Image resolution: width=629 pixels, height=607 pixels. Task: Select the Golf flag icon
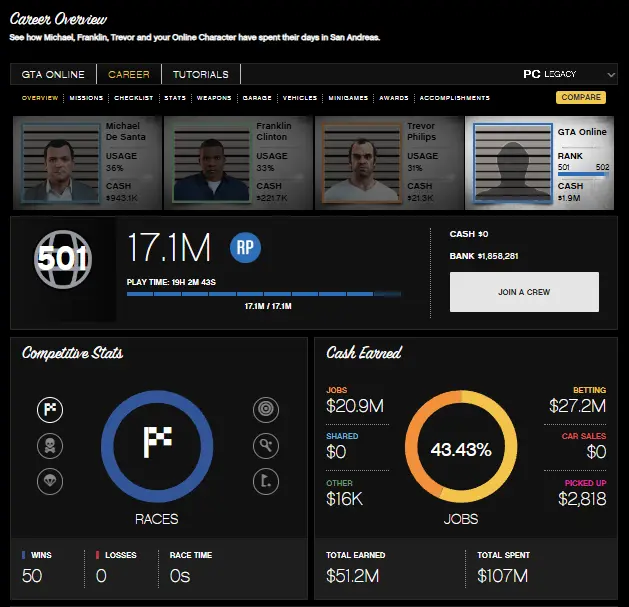click(x=266, y=481)
